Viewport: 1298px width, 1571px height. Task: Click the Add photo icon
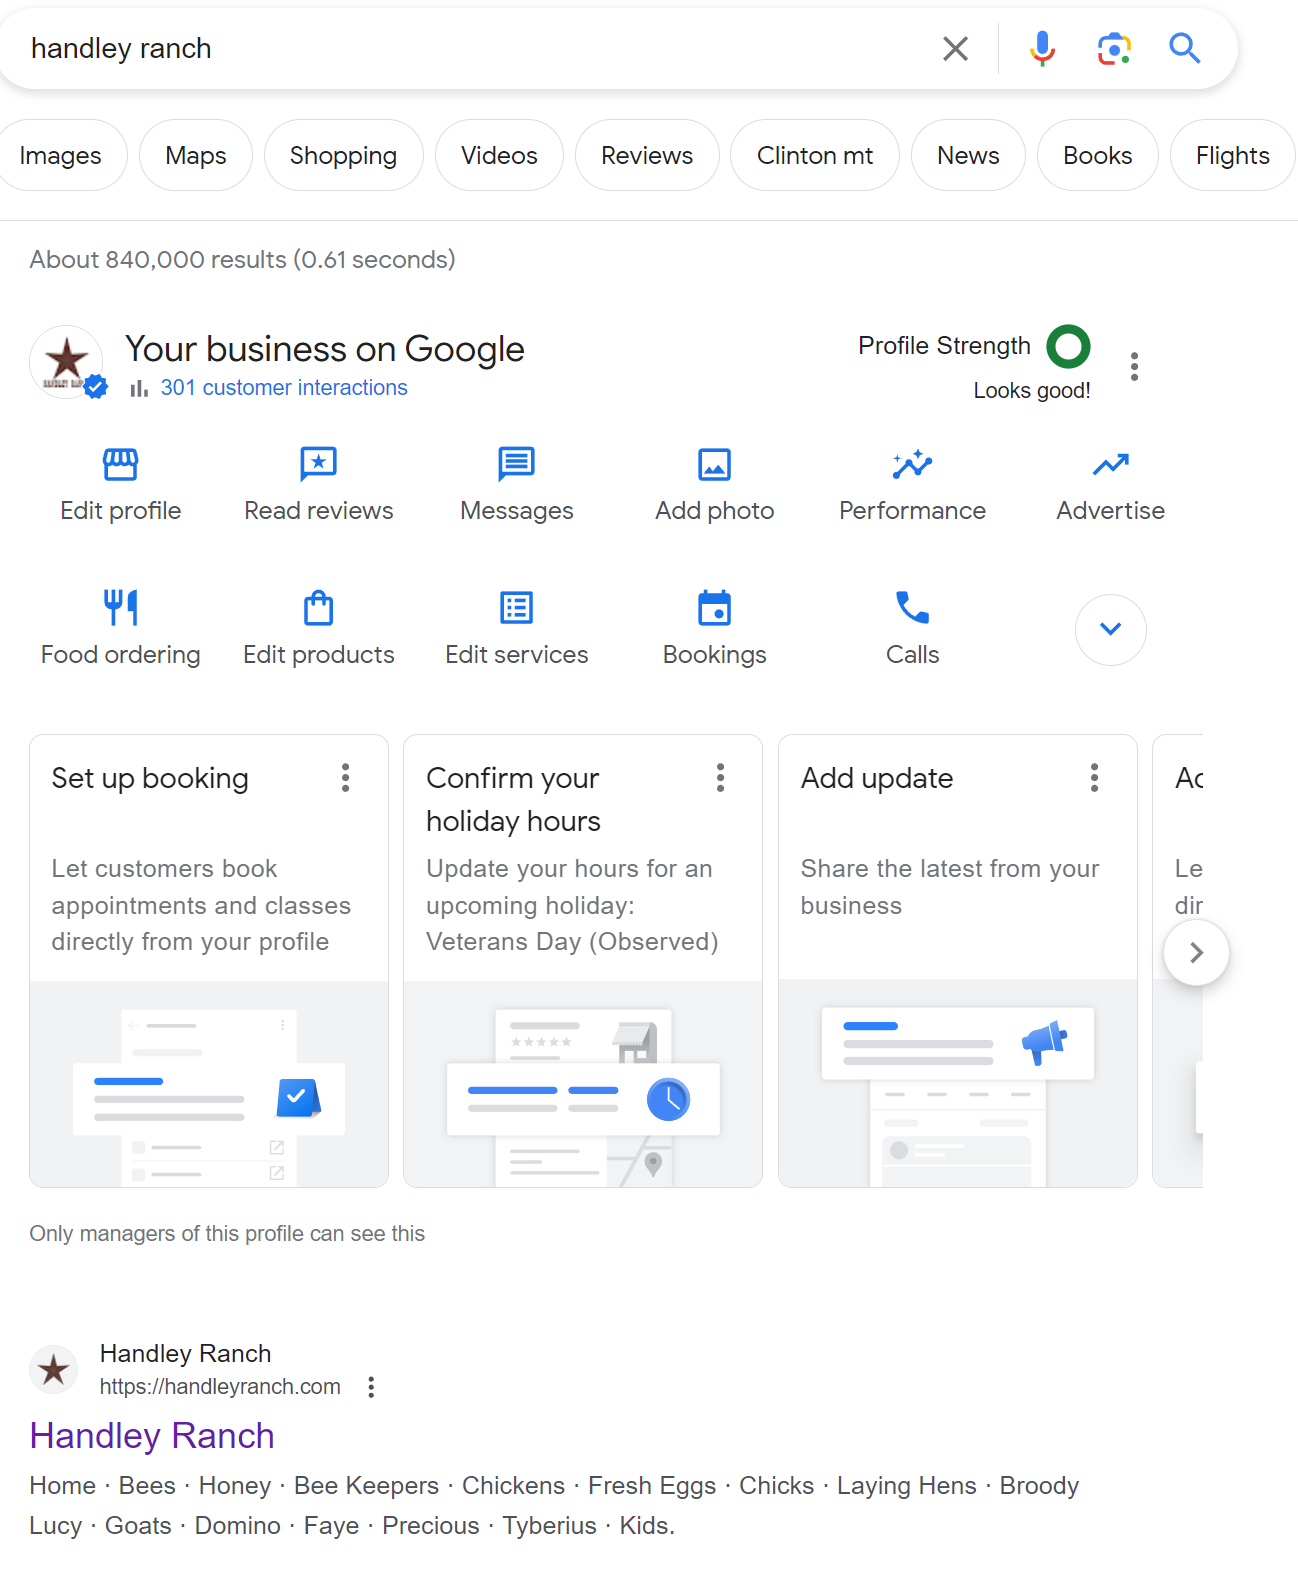(x=715, y=465)
